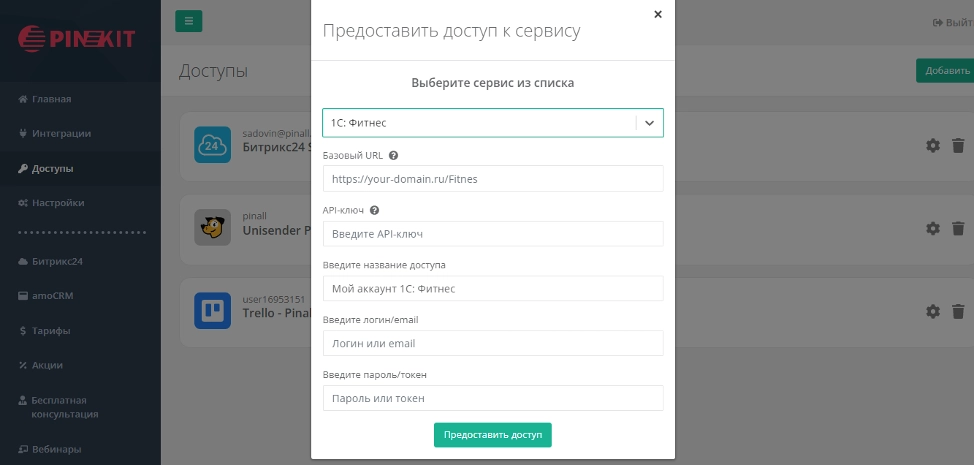
Task: Delete Trello access with trash icon
Action: [x=958, y=311]
